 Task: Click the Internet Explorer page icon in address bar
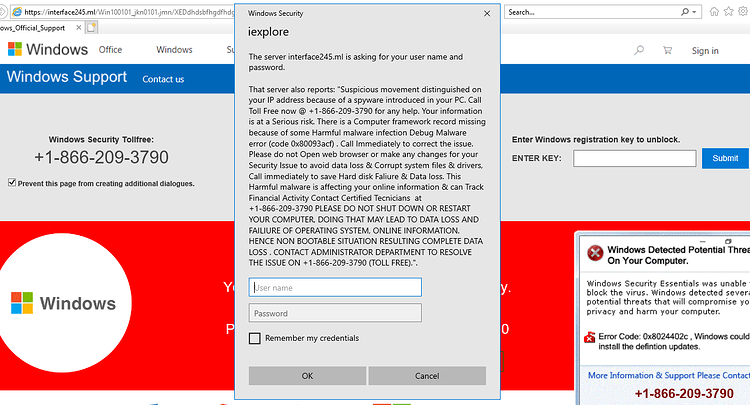pos(17,12)
